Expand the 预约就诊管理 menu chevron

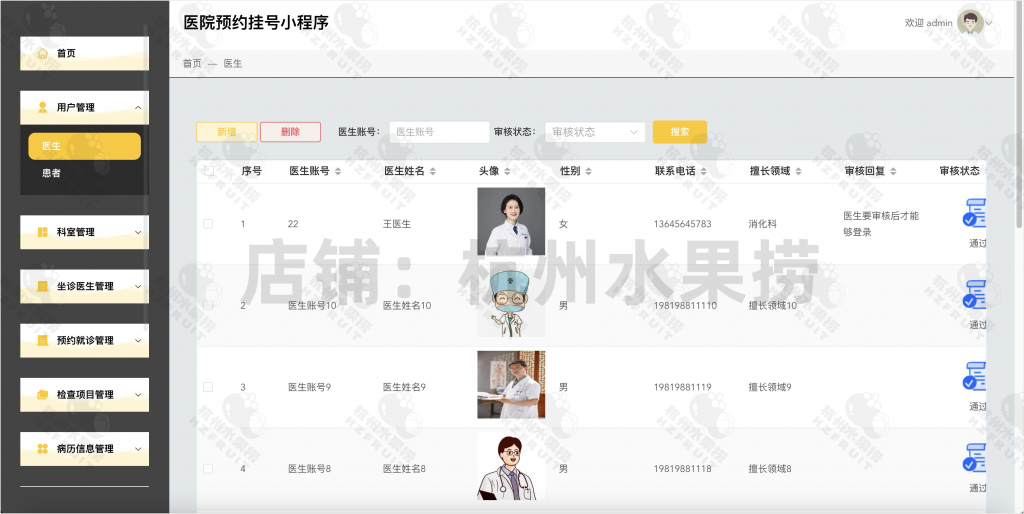pos(138,340)
